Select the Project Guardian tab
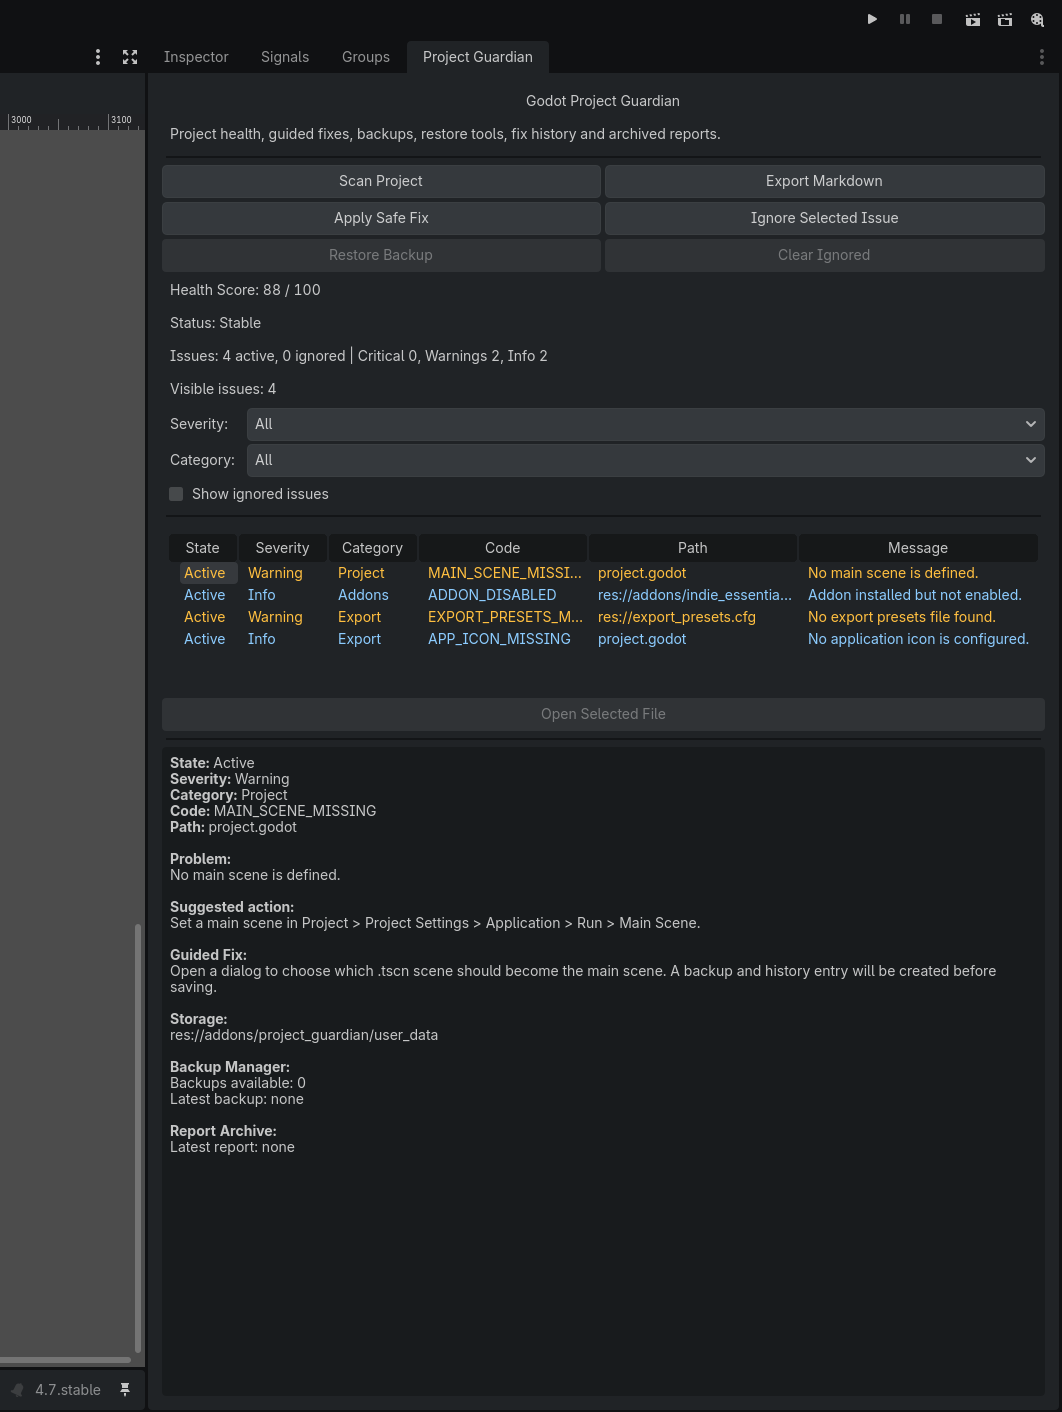Viewport: 1062px width, 1412px height. pyautogui.click(x=478, y=57)
